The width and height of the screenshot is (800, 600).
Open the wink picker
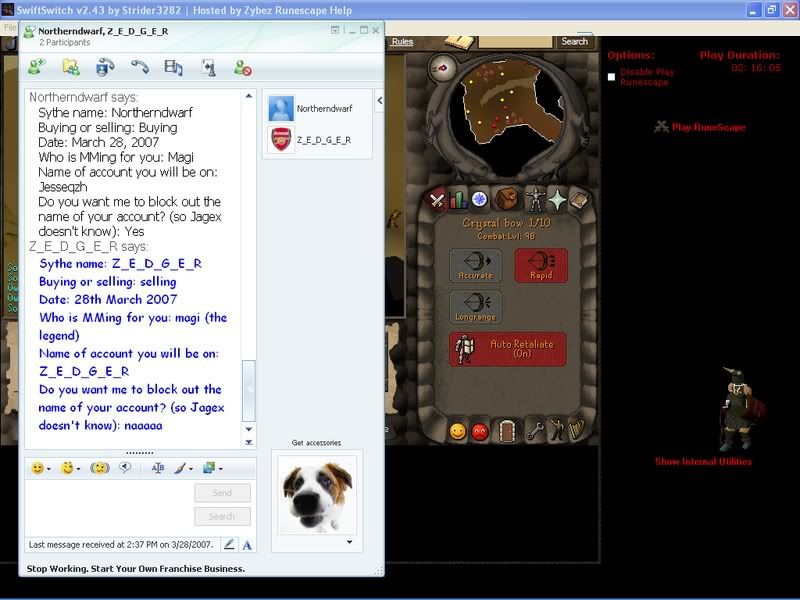pos(67,468)
